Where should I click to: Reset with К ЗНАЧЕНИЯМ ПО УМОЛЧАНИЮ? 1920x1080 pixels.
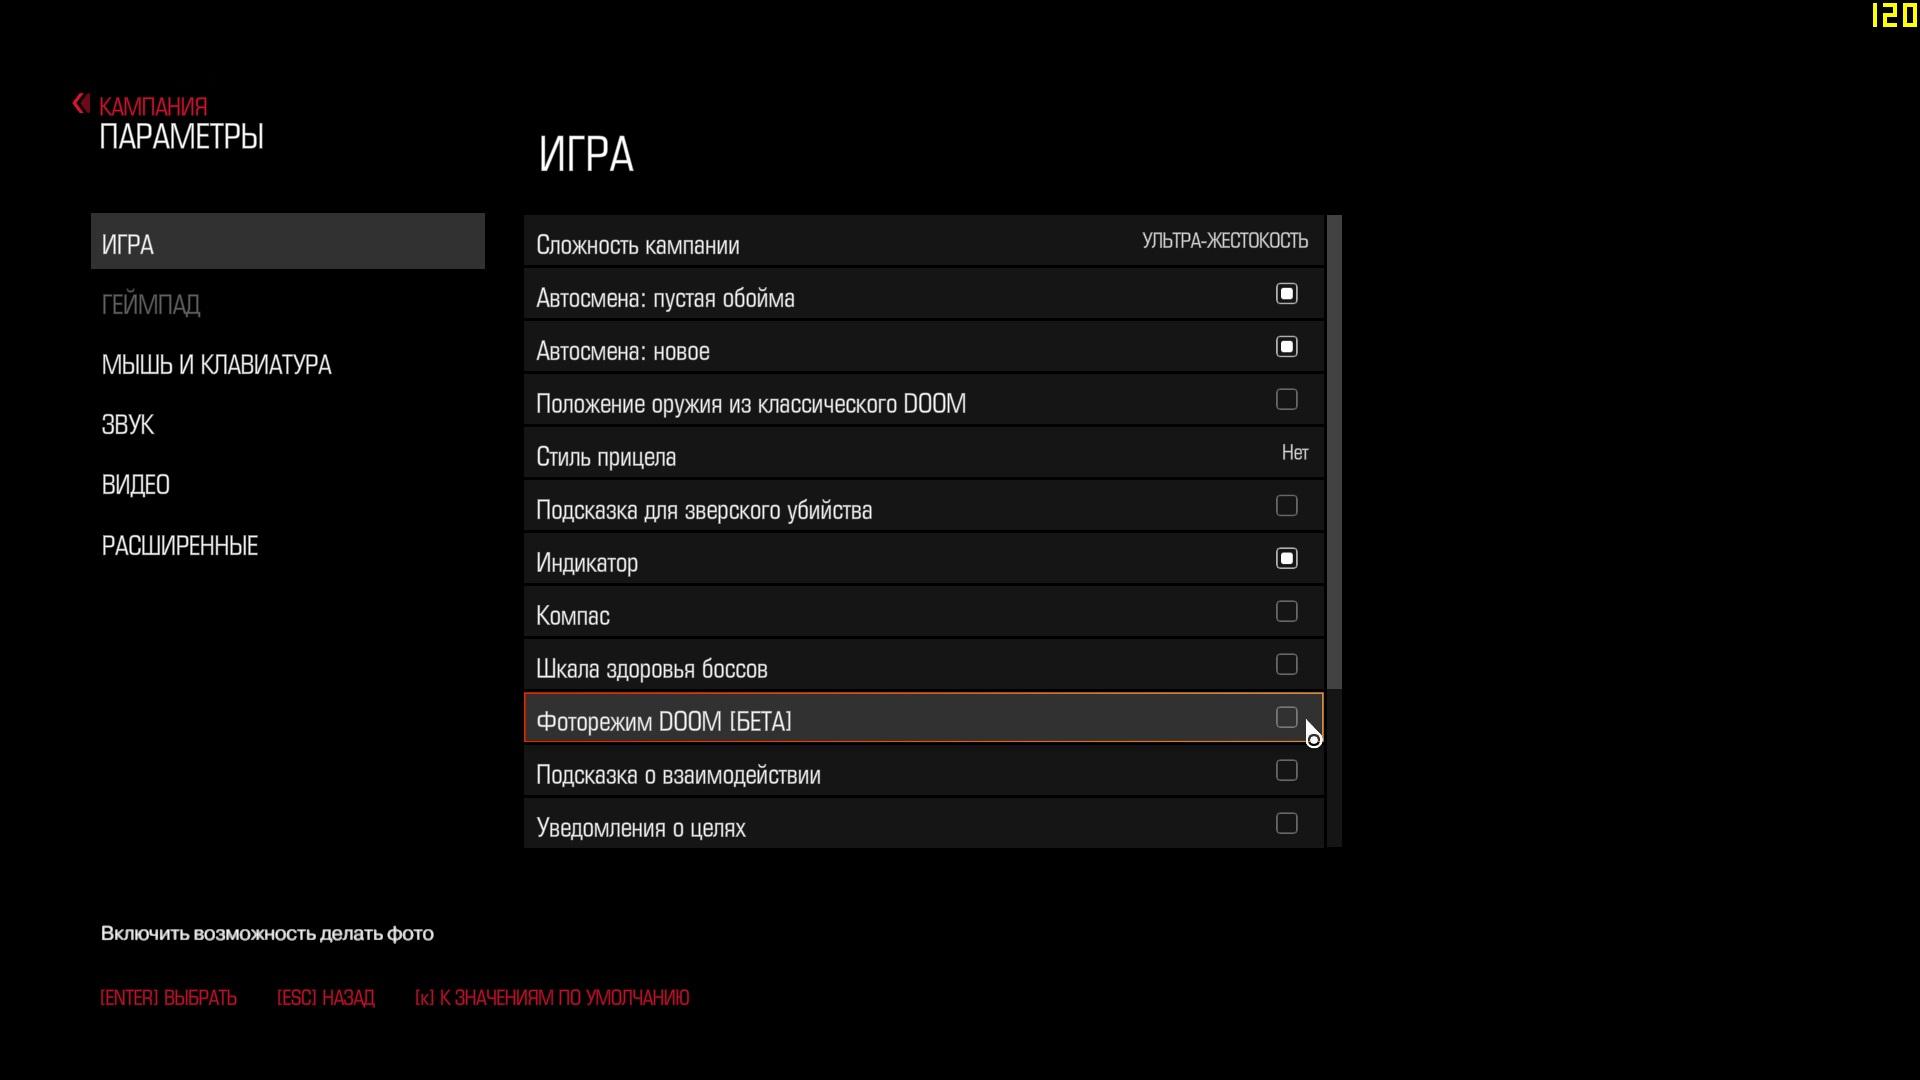[x=552, y=998]
